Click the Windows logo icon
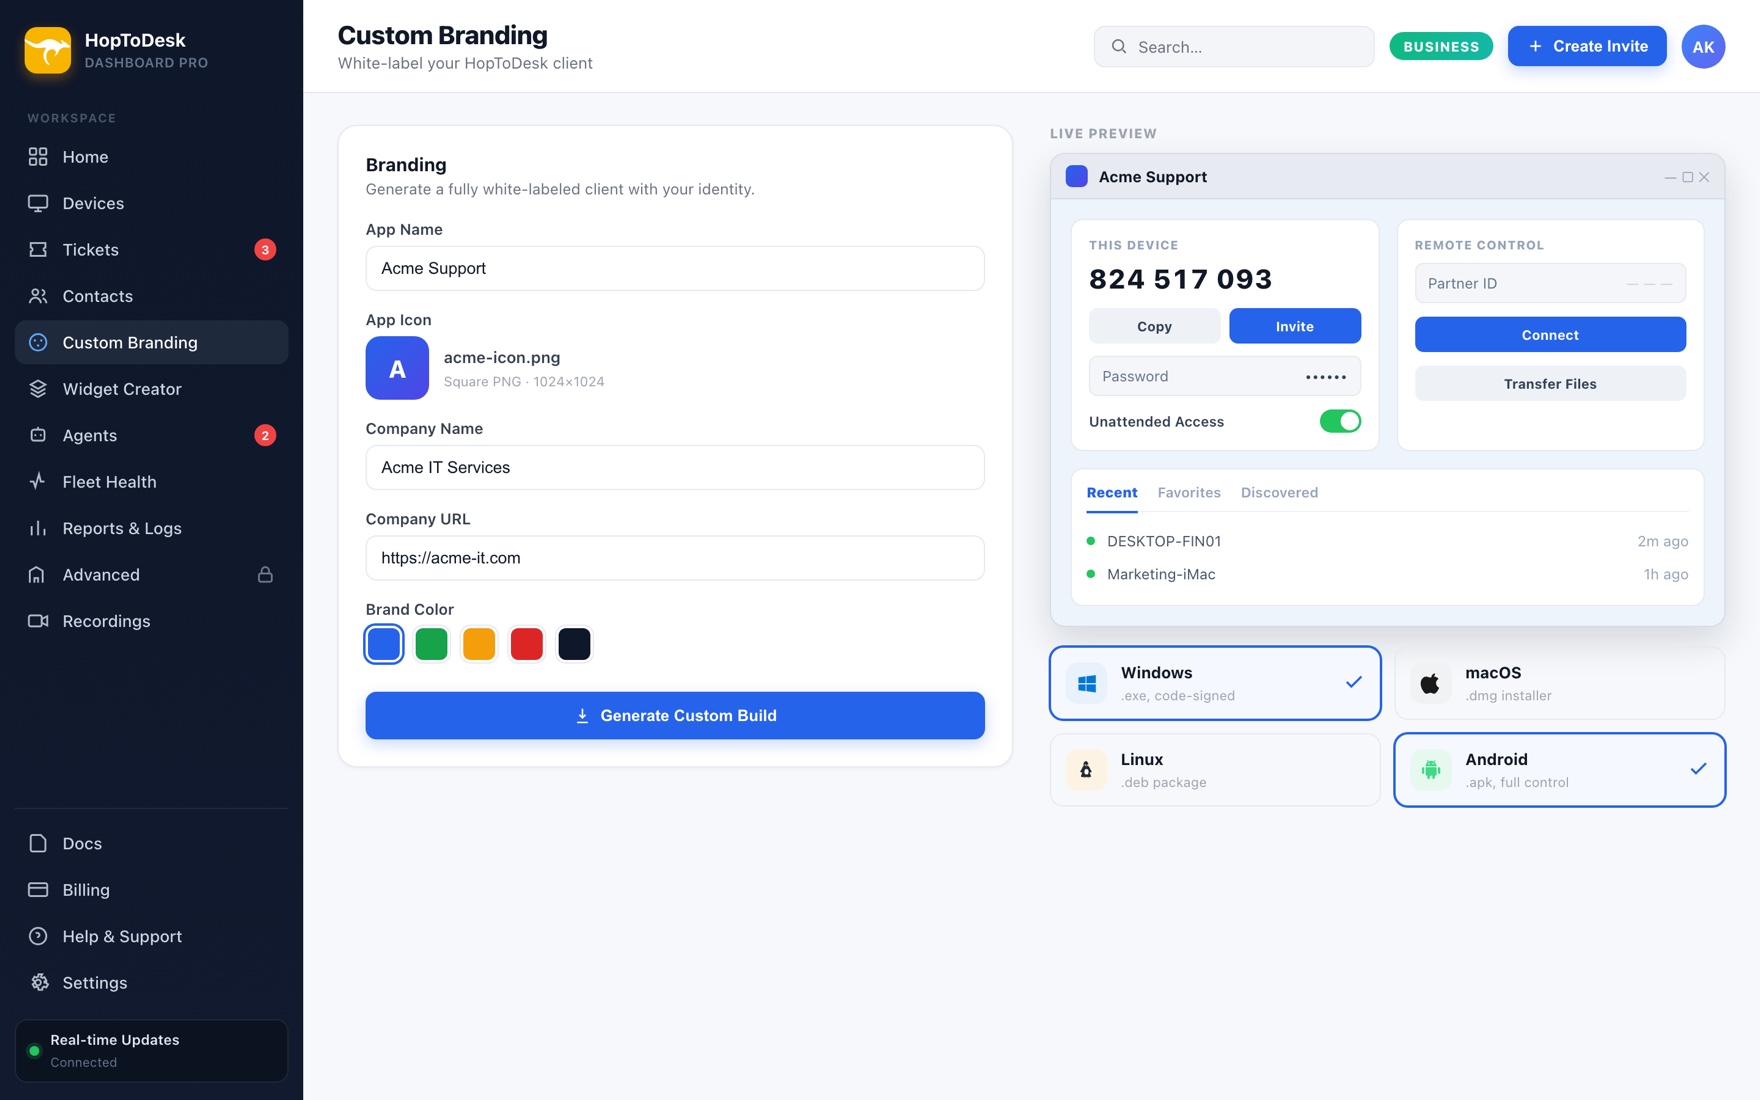Screen dimensions: 1760x1100 click(x=1087, y=683)
